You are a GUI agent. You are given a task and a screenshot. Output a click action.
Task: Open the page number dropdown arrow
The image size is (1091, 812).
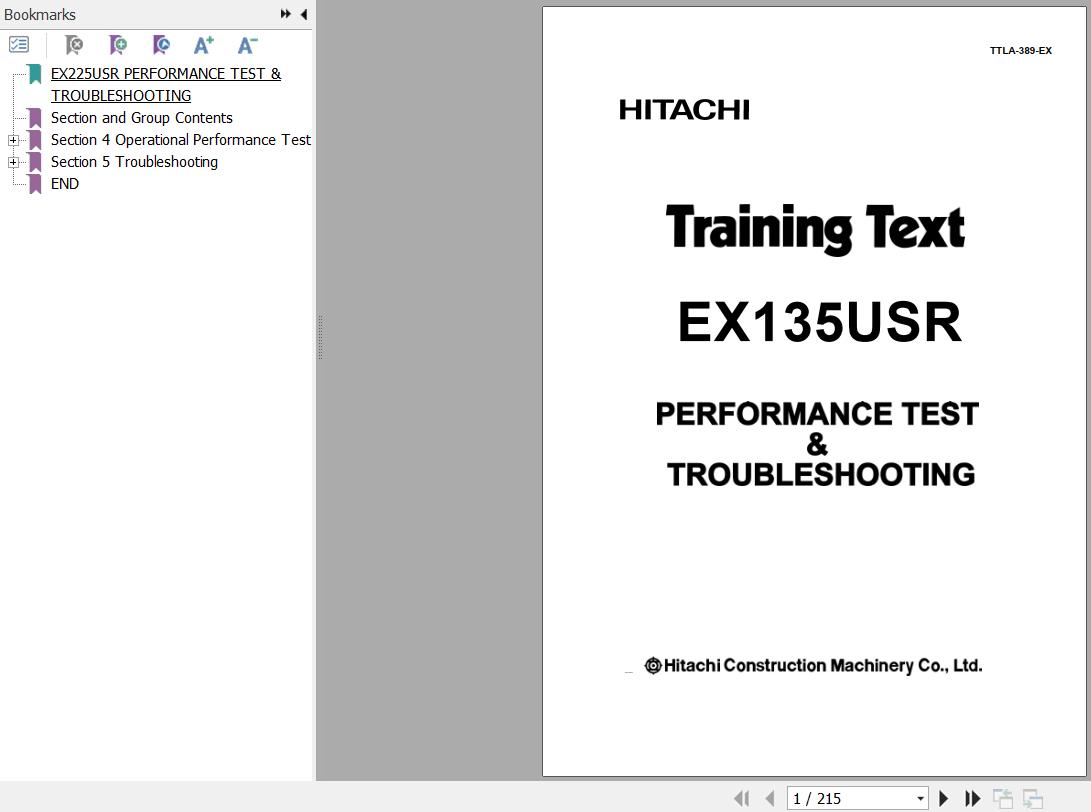[x=921, y=799]
